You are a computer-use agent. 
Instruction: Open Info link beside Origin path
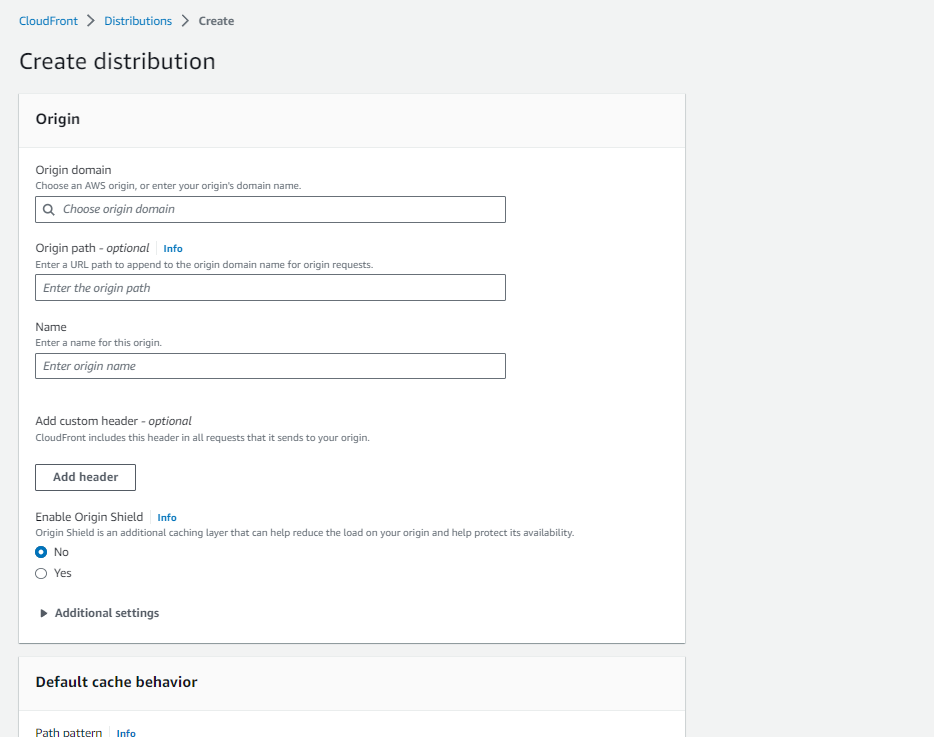click(173, 249)
